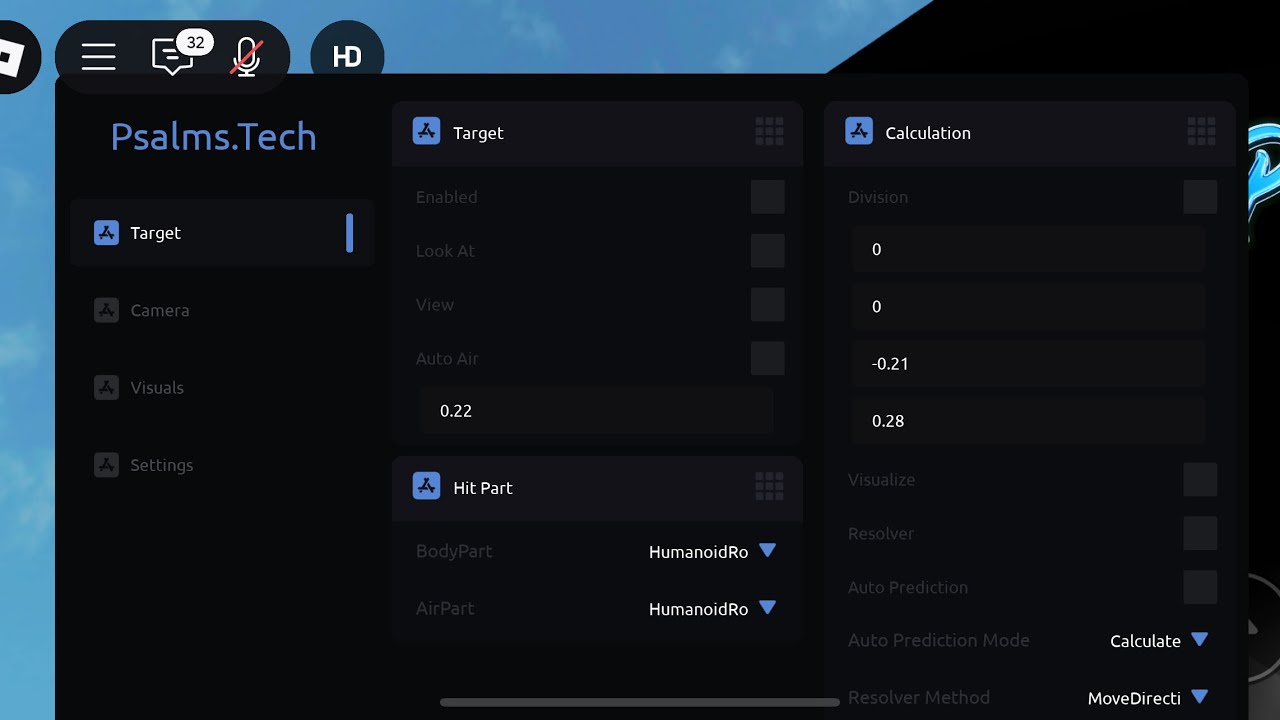The image size is (1280, 720).
Task: Click the first Calculation field showing 0
Action: 1028,249
